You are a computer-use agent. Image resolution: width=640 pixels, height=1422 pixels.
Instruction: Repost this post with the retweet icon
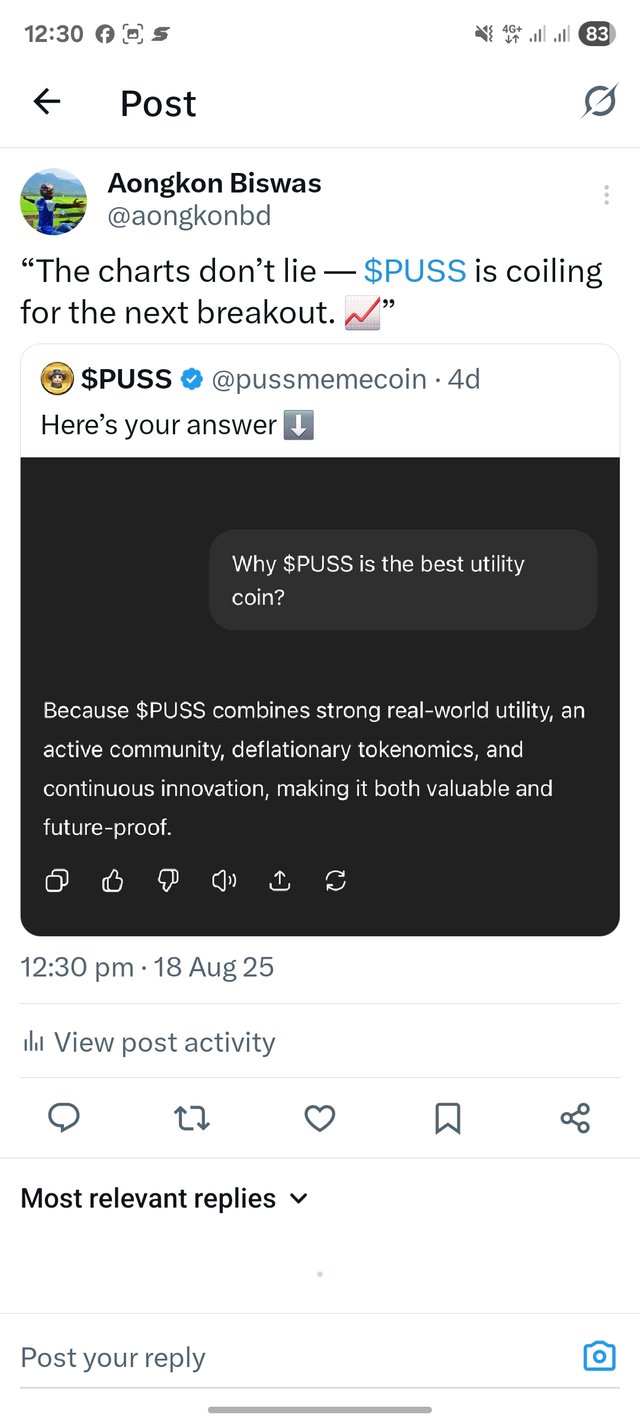tap(191, 1117)
